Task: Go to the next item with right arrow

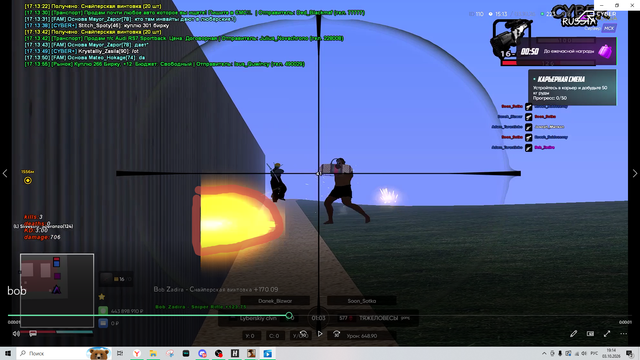Action: [x=635, y=173]
